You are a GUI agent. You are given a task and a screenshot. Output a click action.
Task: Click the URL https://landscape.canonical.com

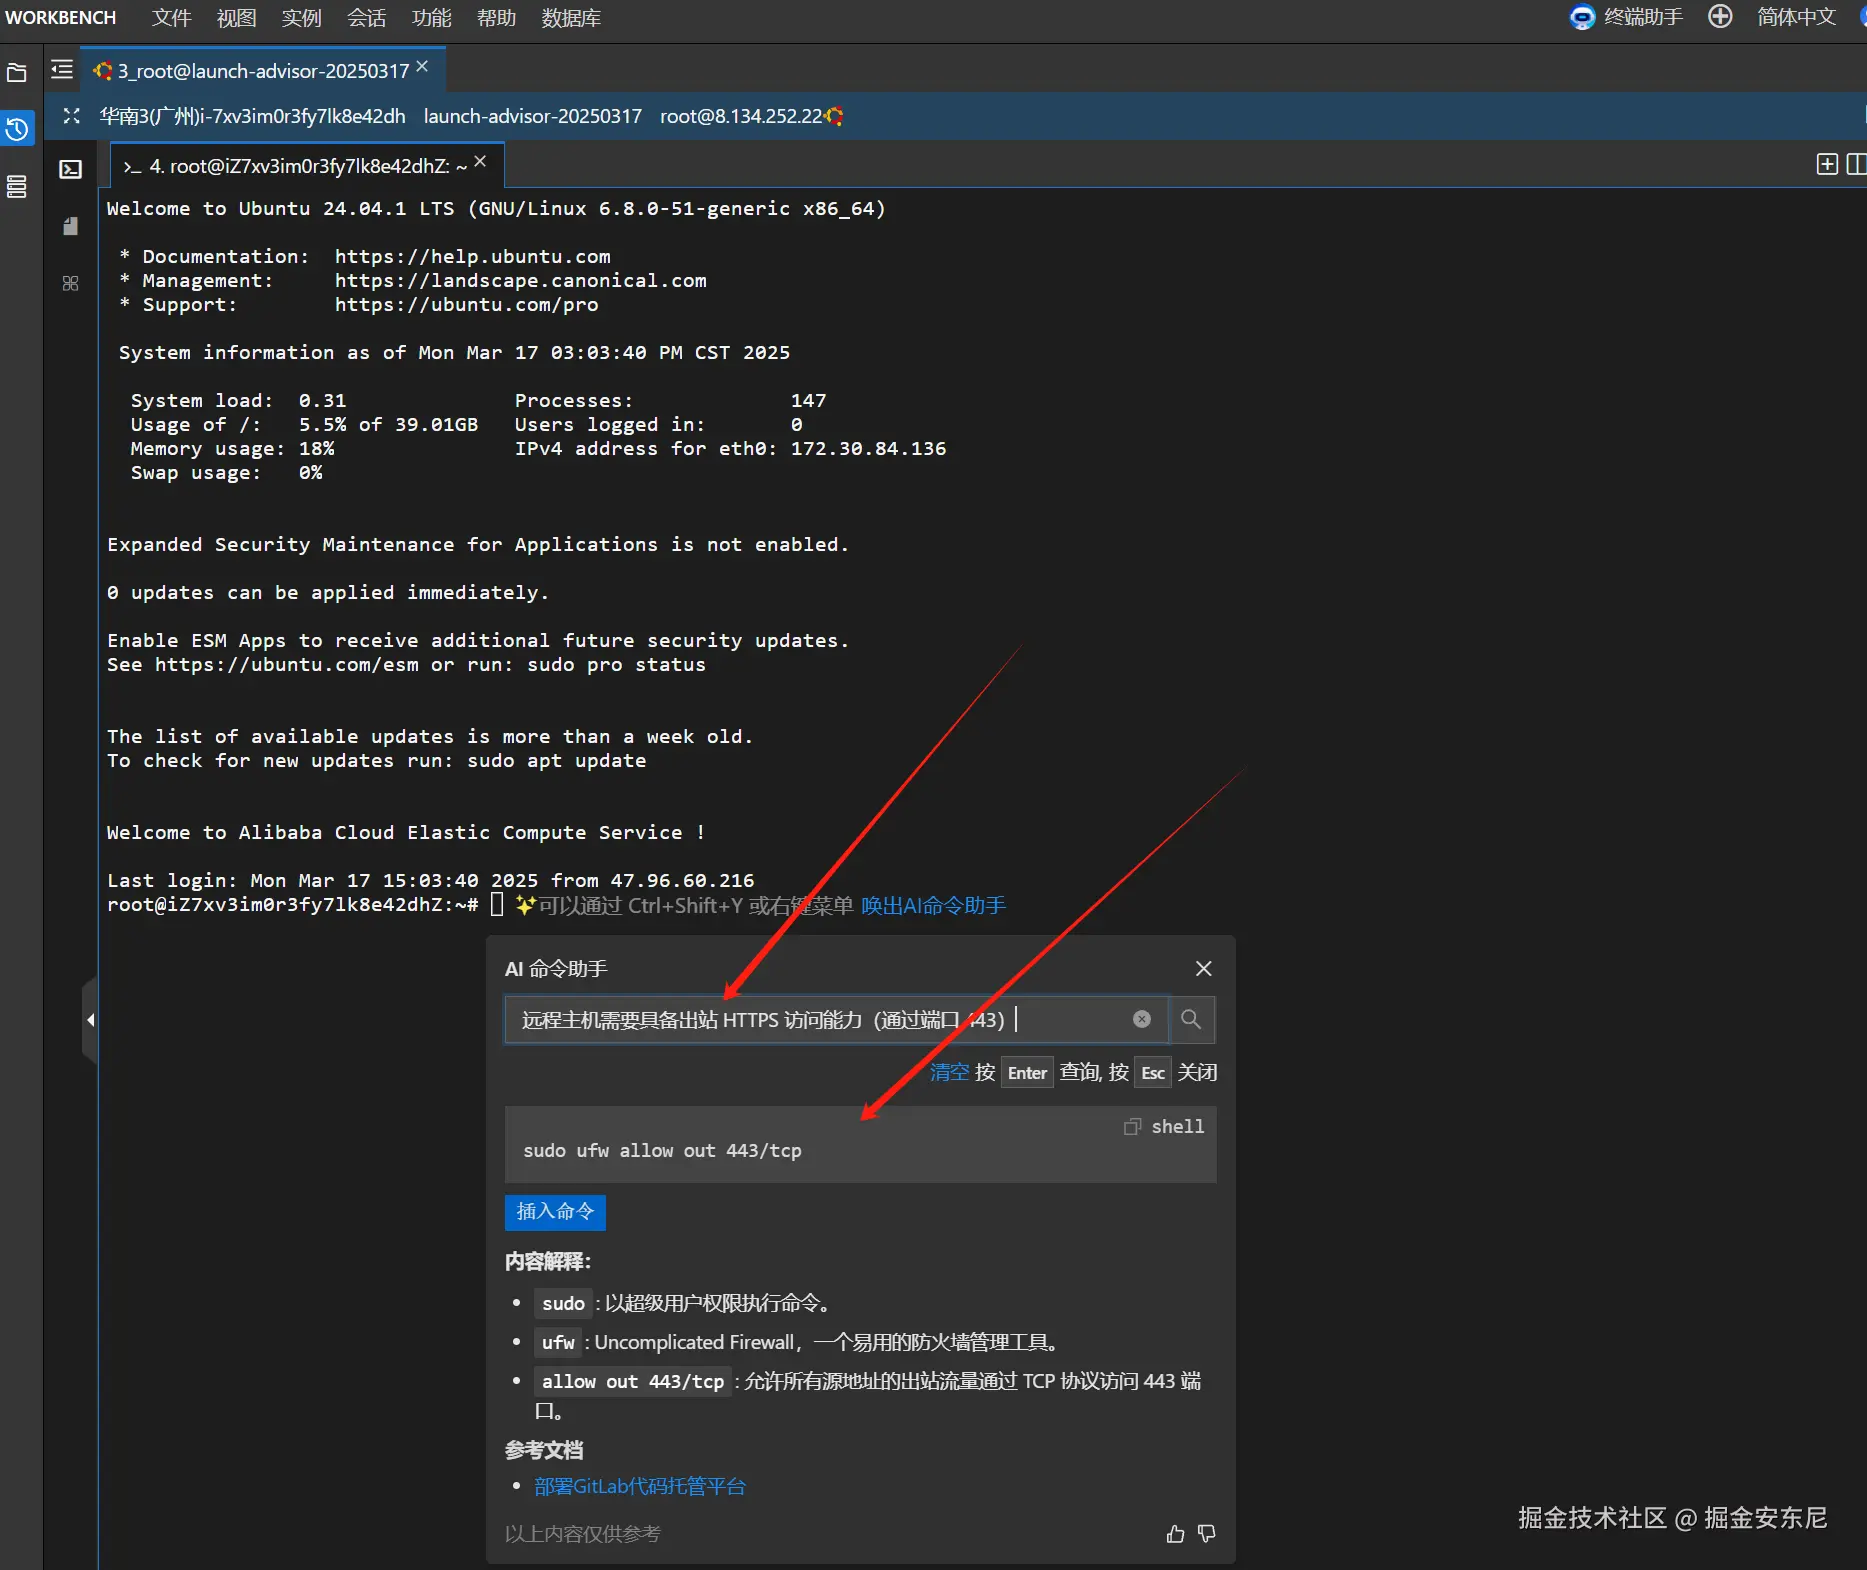point(520,281)
